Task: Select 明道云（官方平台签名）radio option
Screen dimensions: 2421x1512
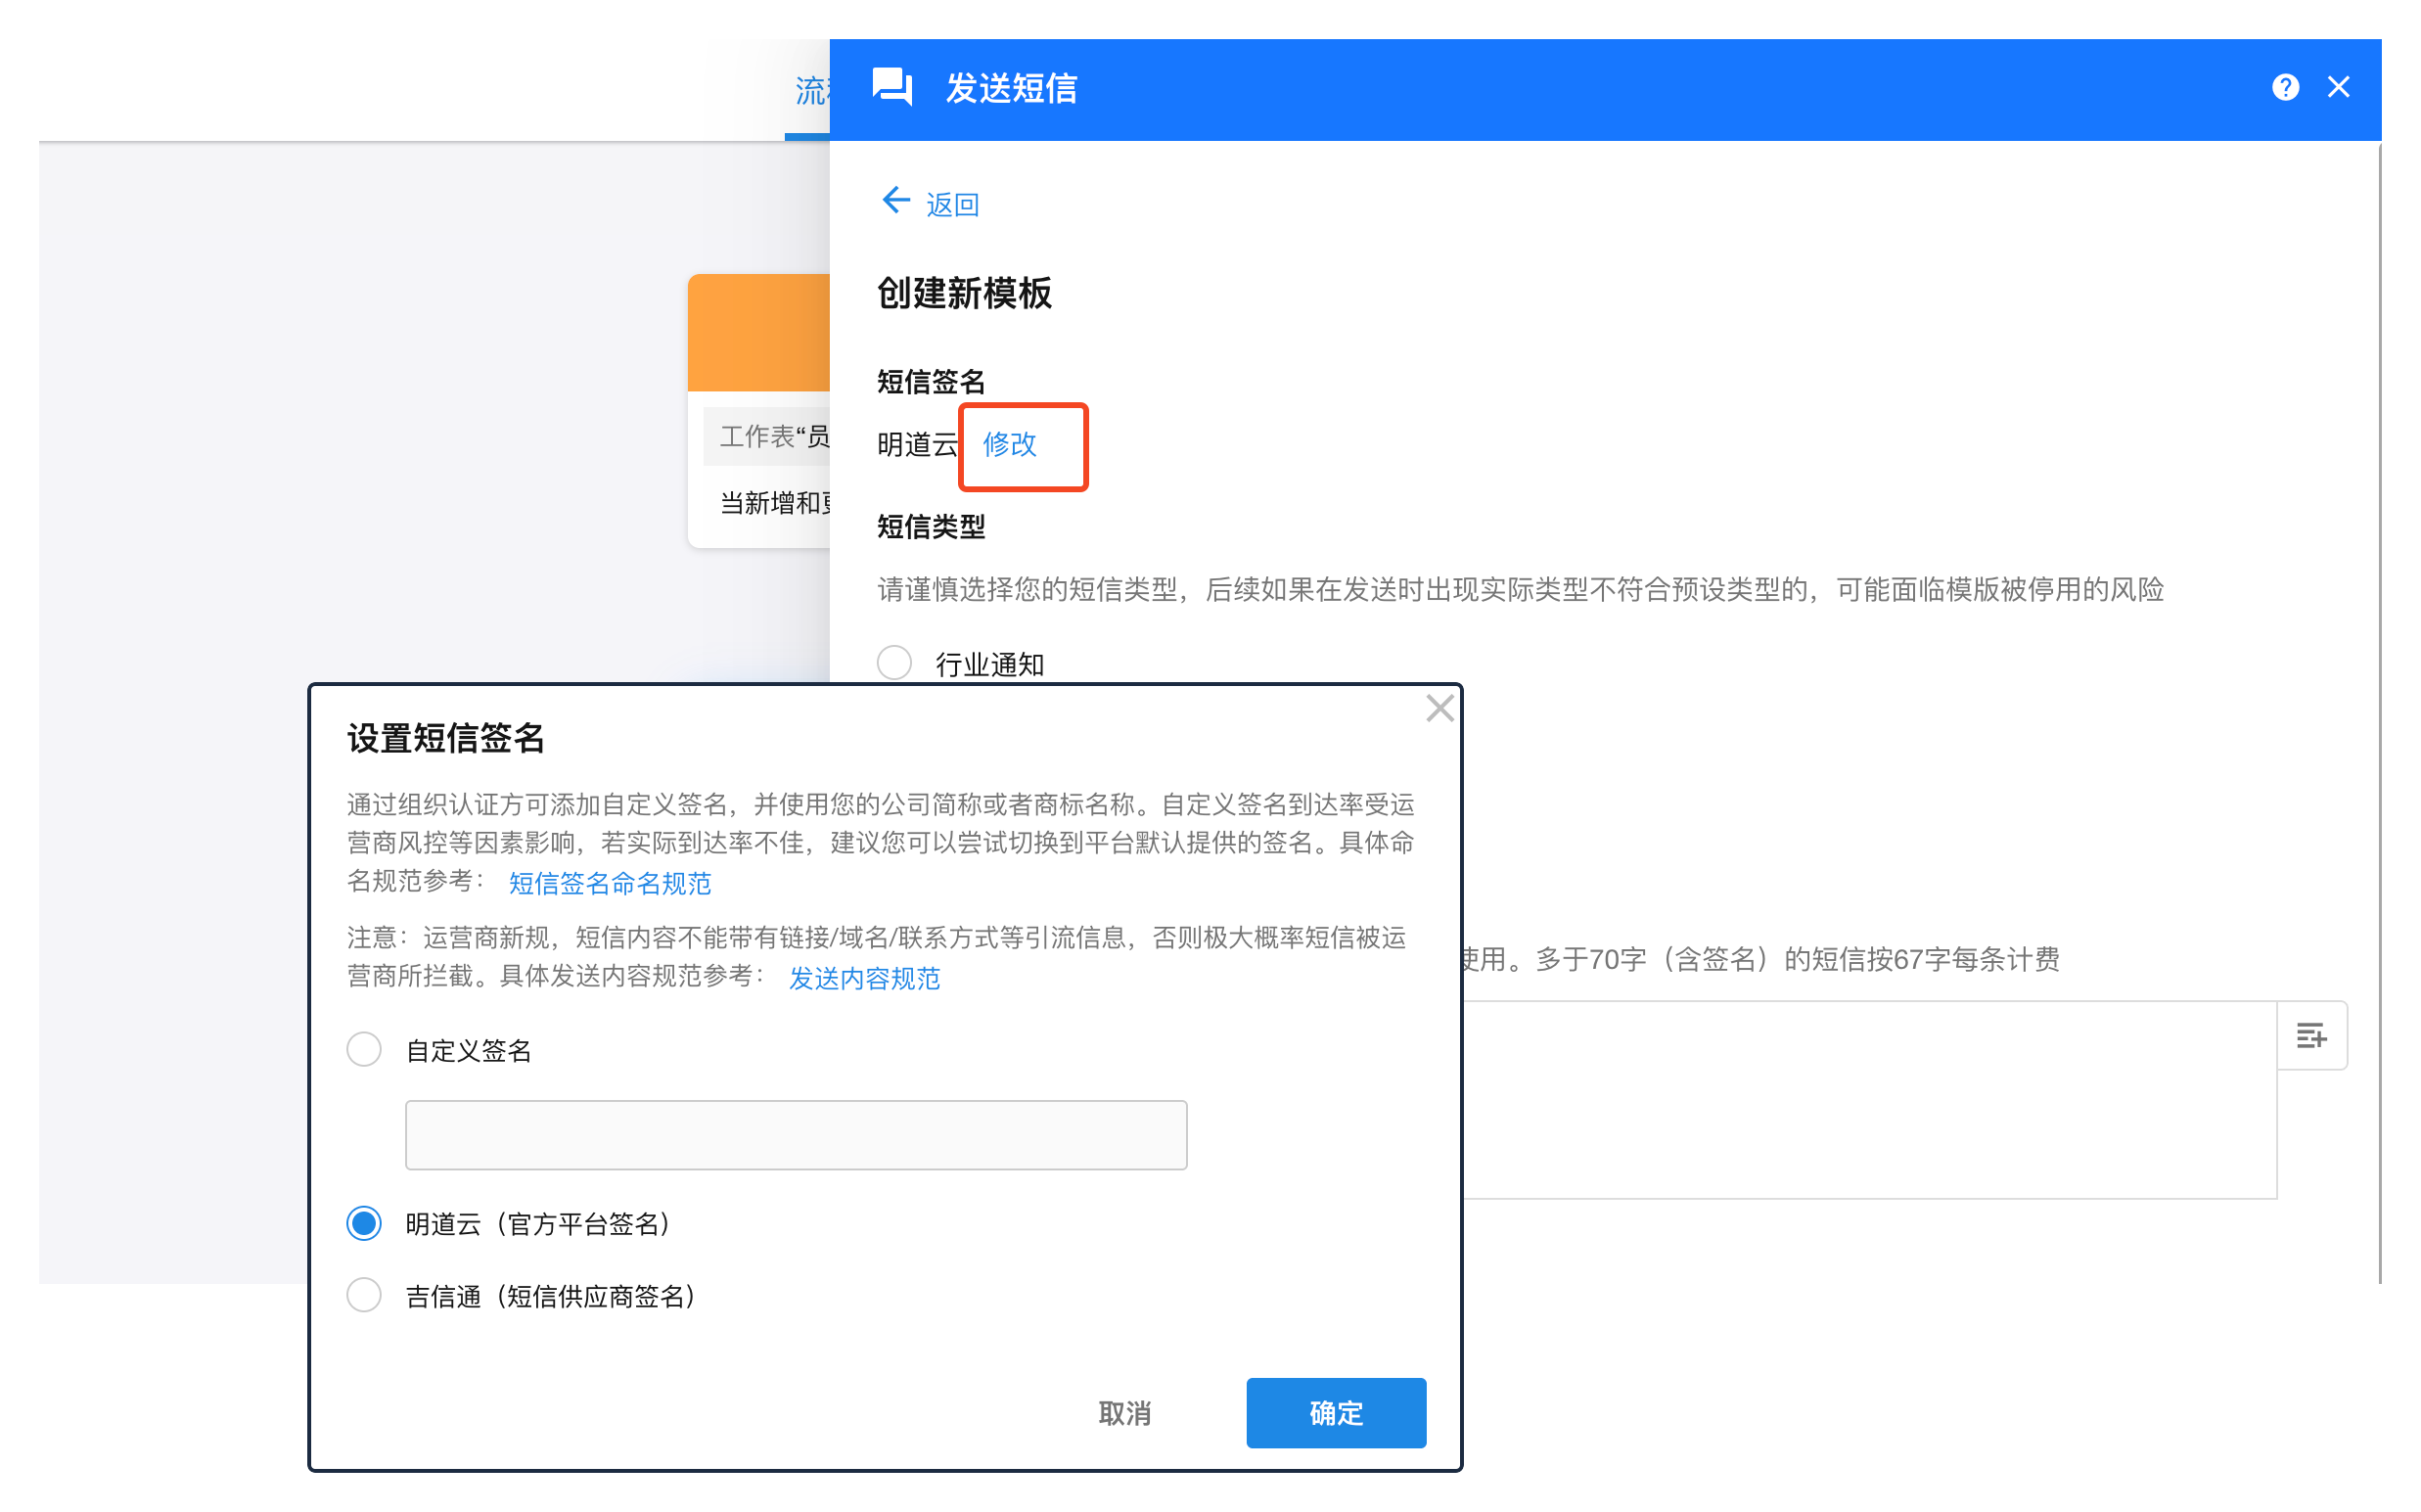Action: tap(364, 1223)
